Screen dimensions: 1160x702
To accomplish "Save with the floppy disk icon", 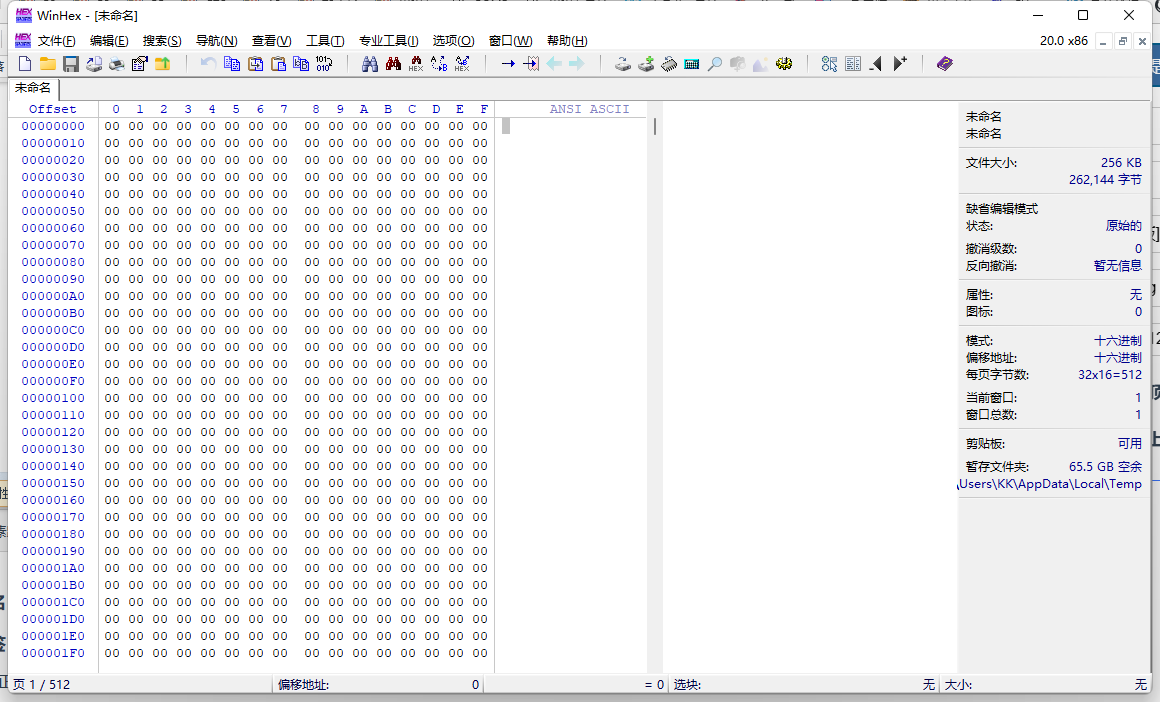I will 71,64.
